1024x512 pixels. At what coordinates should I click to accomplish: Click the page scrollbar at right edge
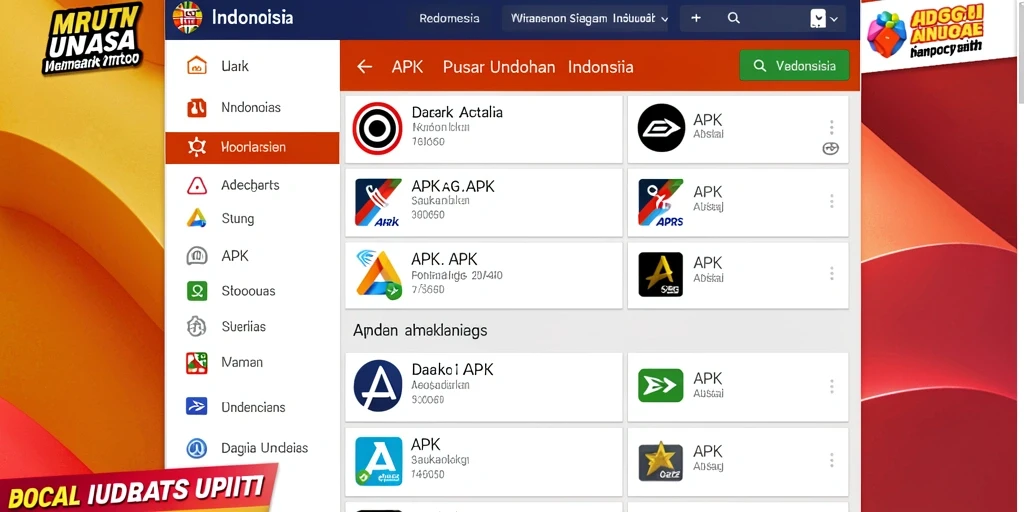1020,52
